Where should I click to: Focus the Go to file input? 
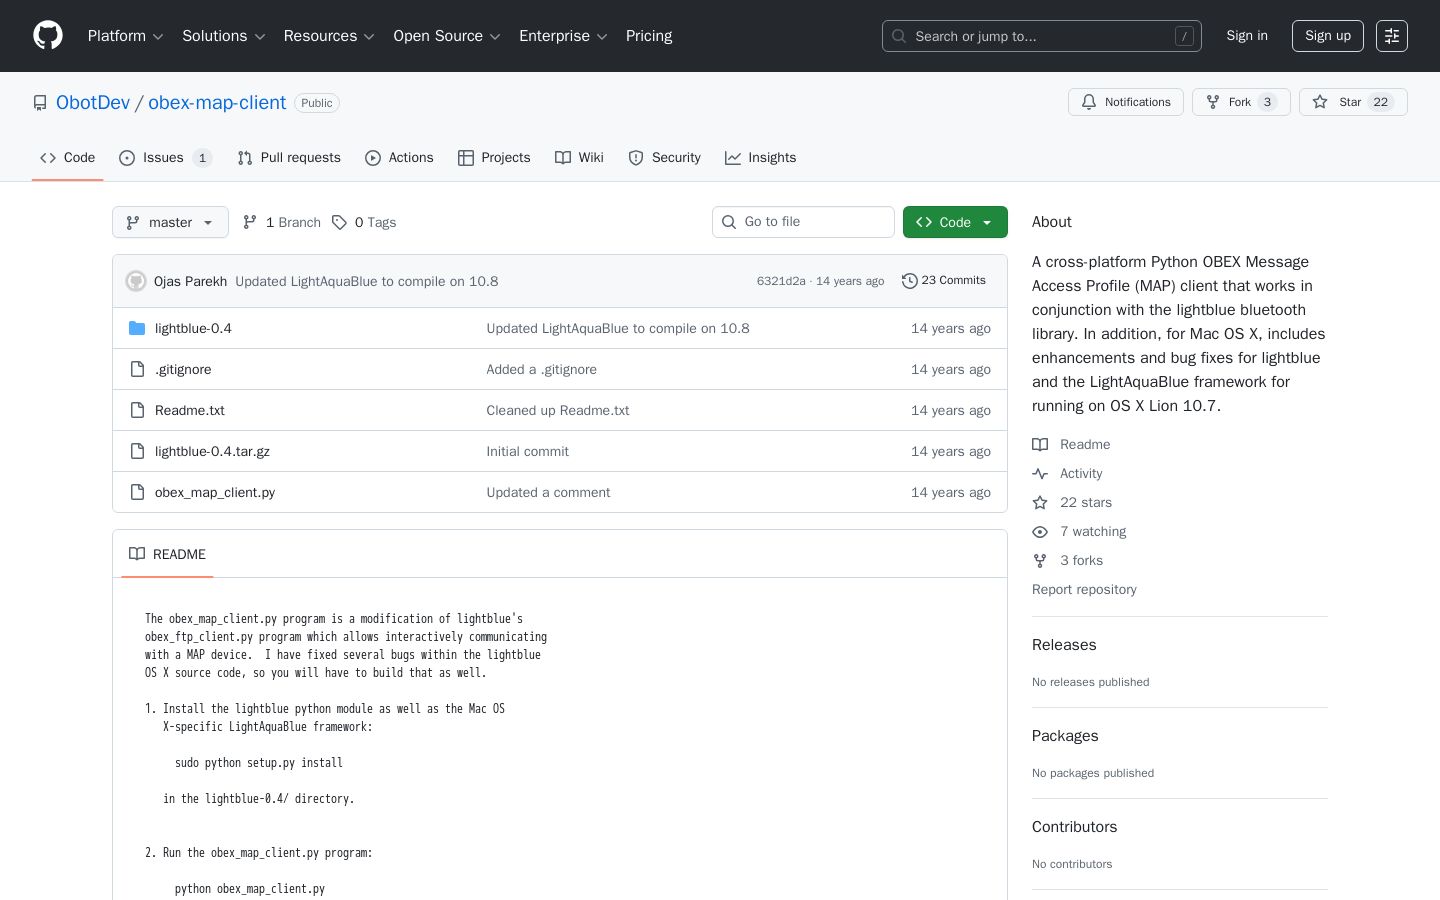pyautogui.click(x=803, y=222)
